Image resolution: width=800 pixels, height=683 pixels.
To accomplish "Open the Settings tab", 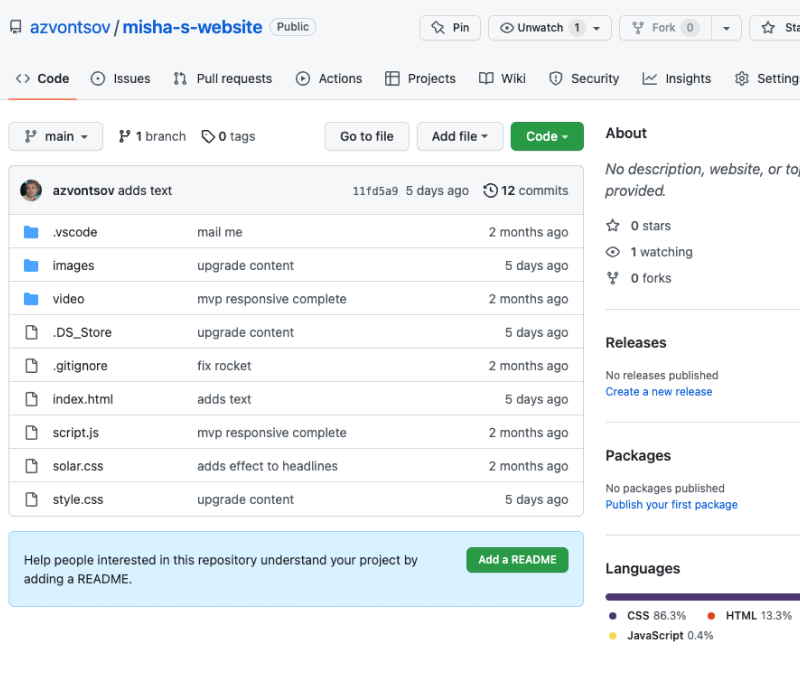I will pos(766,79).
